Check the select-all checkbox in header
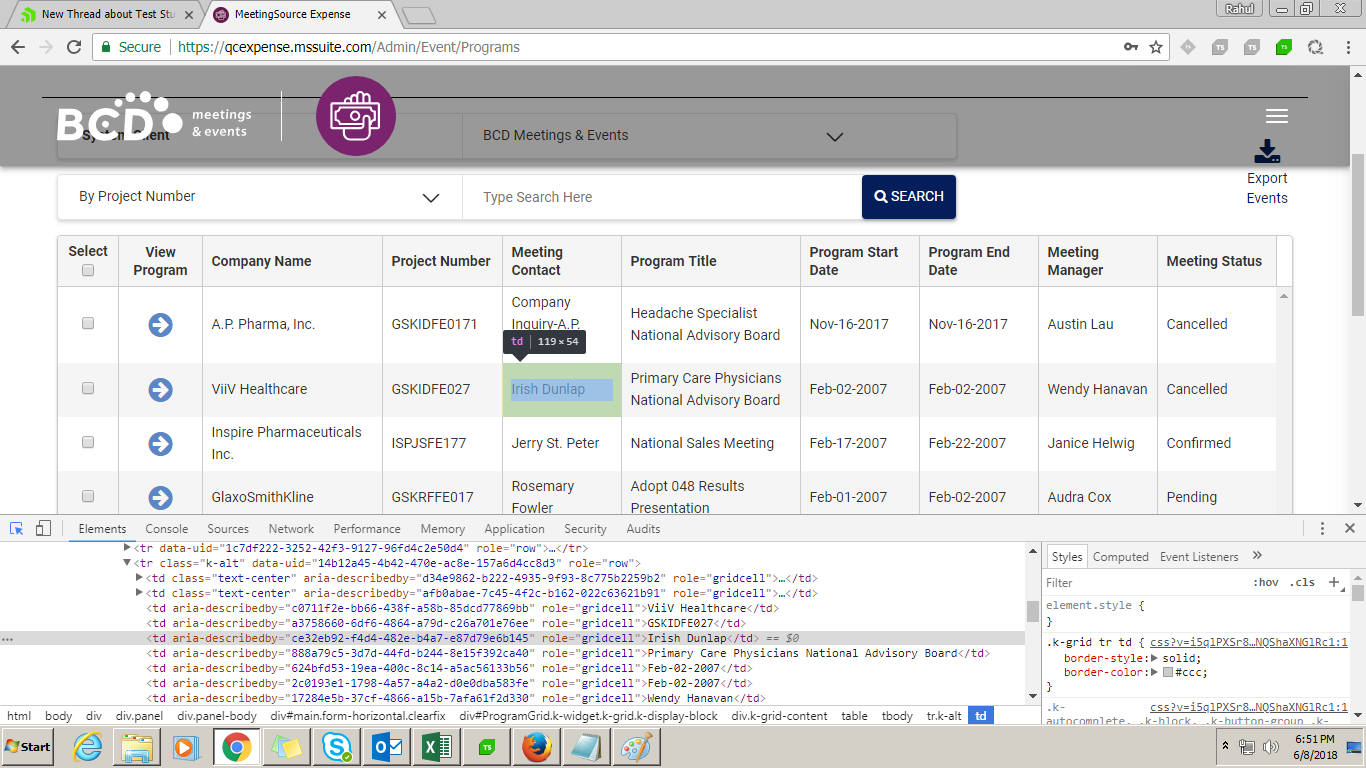The image size is (1366, 768). [x=88, y=270]
